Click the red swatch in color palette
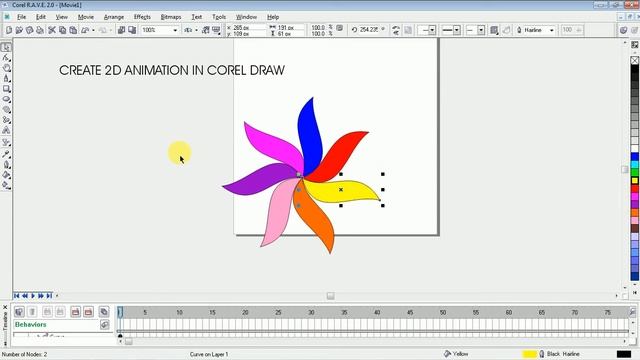 [x=635, y=189]
